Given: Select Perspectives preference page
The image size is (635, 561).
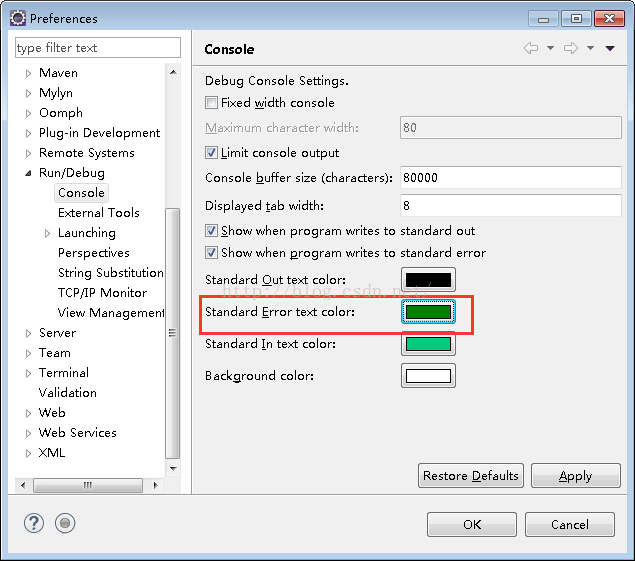Looking at the screenshot, I should click(94, 253).
